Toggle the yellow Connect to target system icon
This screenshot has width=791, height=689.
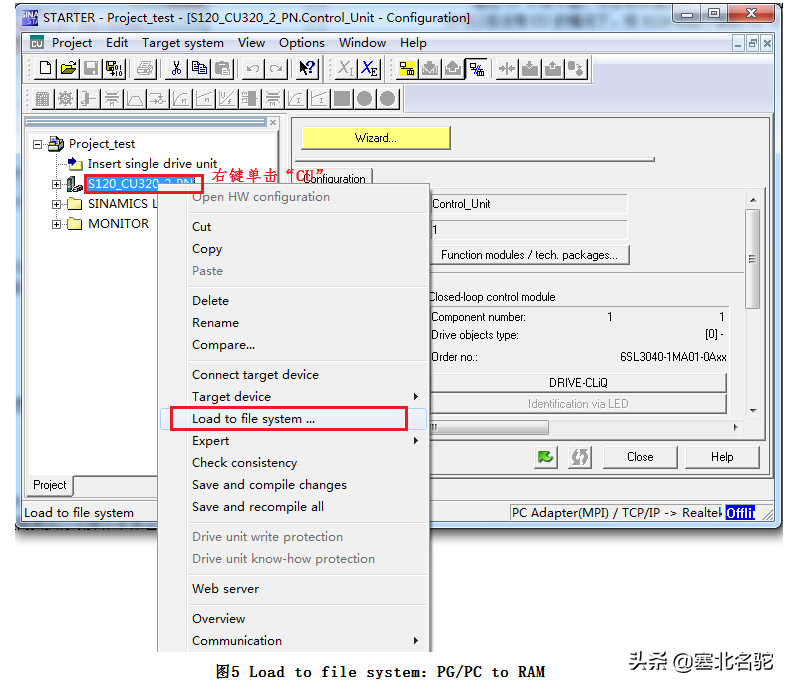(407, 69)
